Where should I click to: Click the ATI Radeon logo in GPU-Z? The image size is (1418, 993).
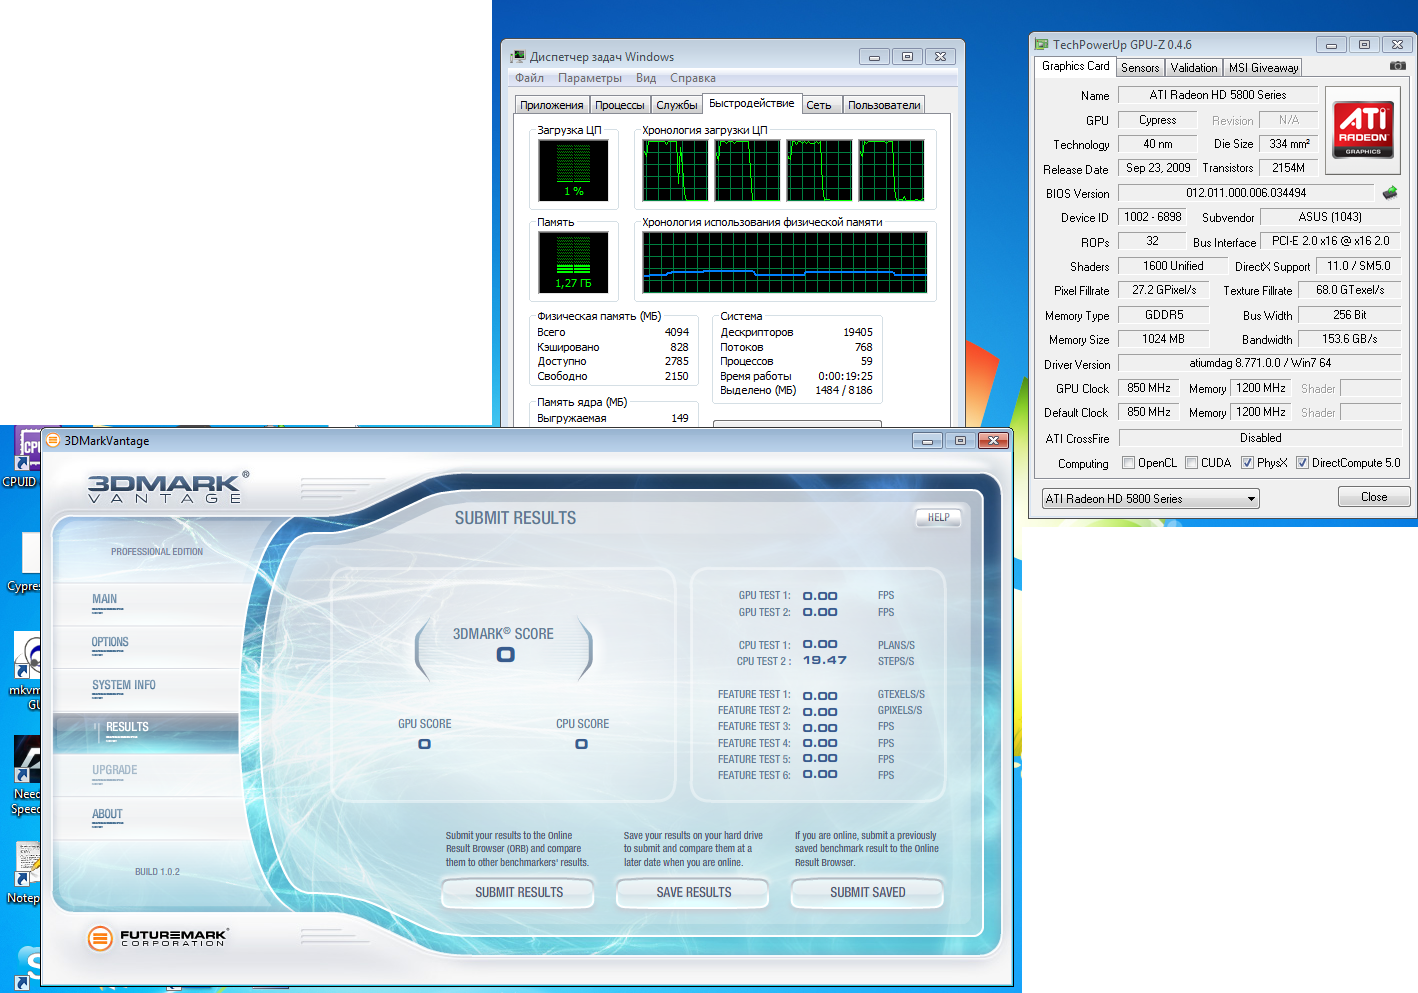1363,129
